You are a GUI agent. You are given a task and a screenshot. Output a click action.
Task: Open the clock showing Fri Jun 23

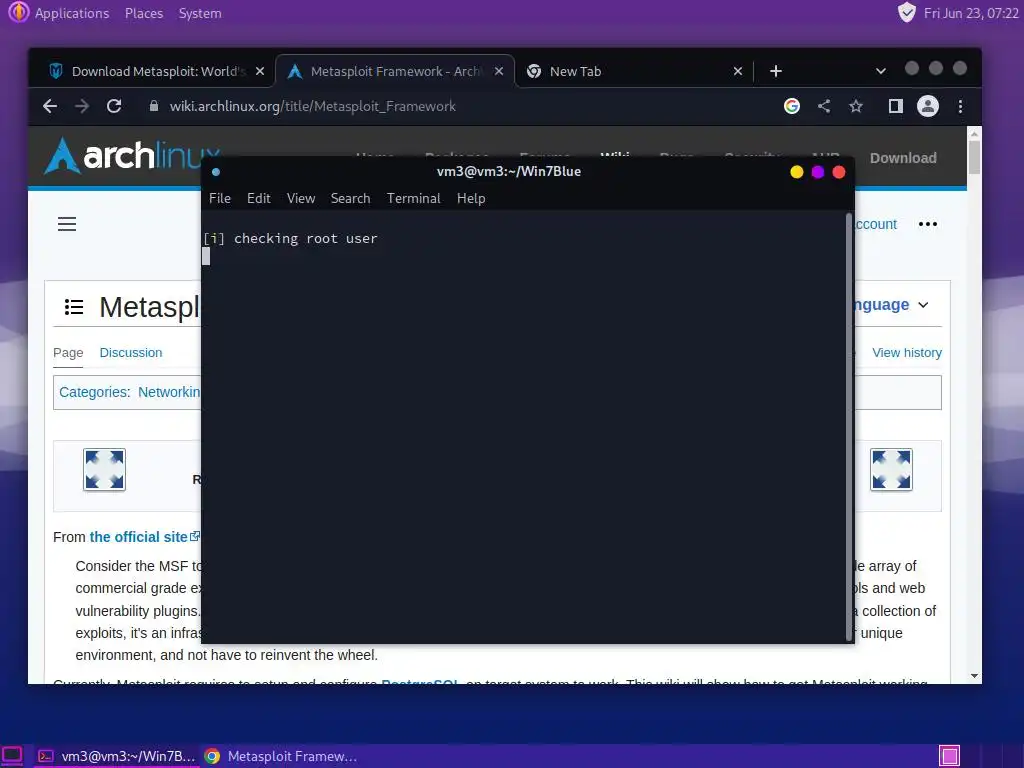971,13
